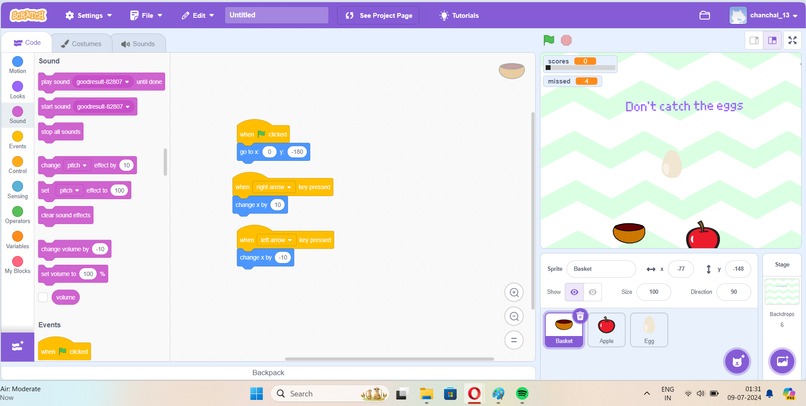Select the Apple sprite thumbnail
Image resolution: width=806 pixels, height=406 pixels.
607,329
